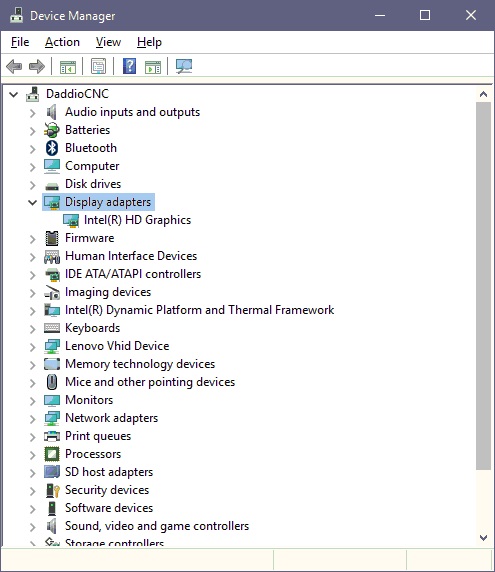This screenshot has height=572, width=495.
Task: Click the scrollbar down arrow
Action: [x=484, y=538]
